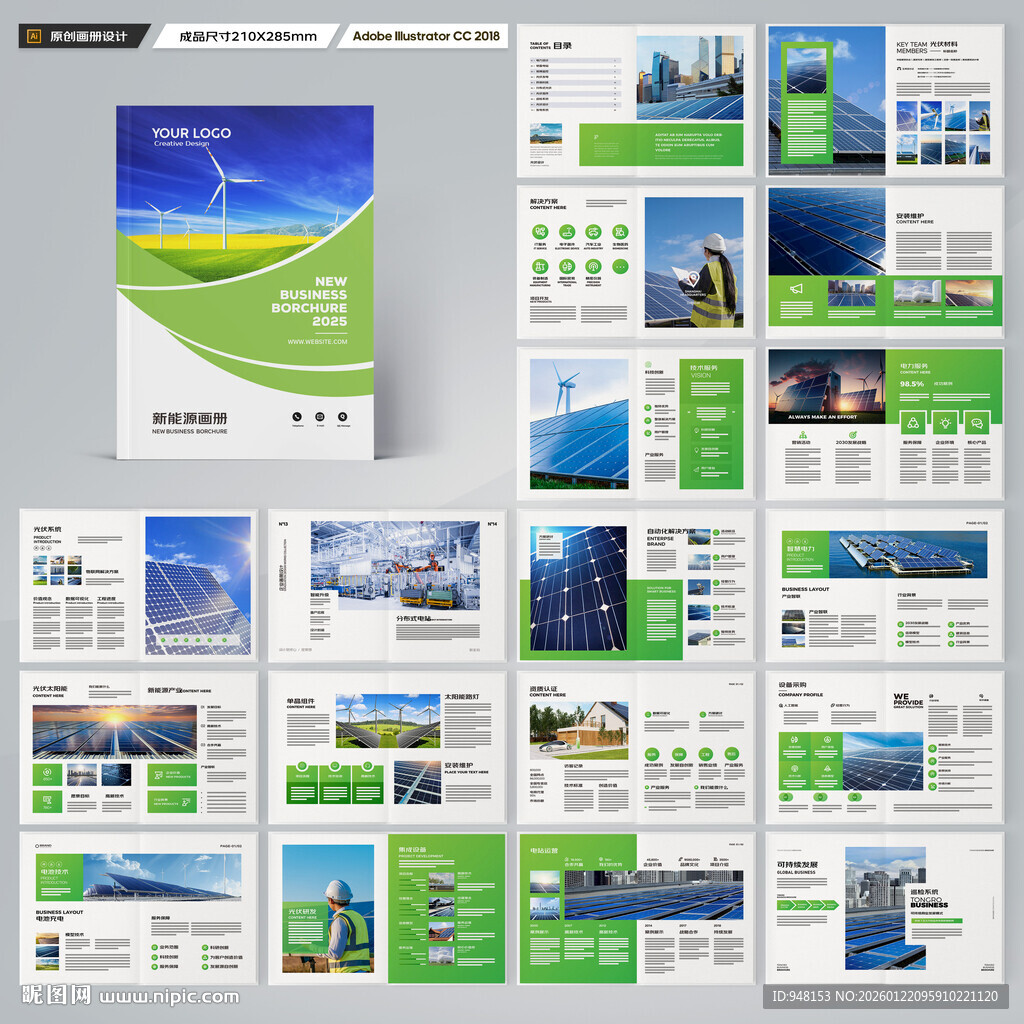Image resolution: width=1024 pixels, height=1024 pixels.
Task: Click the lightbulb icon in the green box
Action: click(945, 423)
